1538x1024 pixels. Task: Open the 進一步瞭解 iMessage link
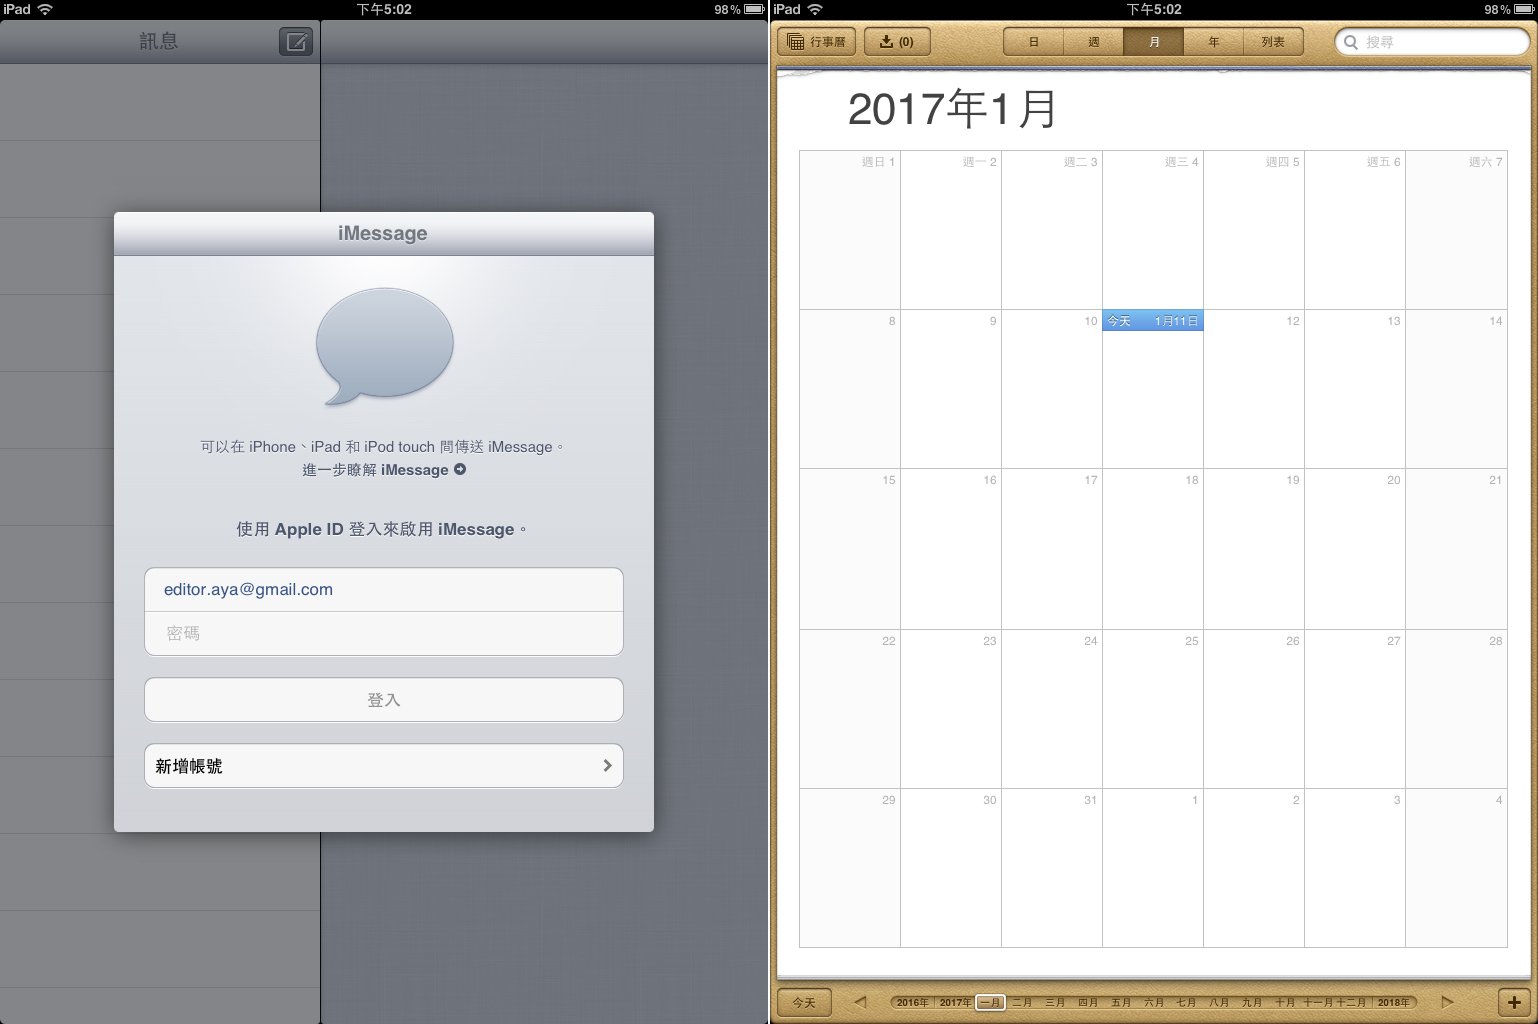tap(384, 470)
